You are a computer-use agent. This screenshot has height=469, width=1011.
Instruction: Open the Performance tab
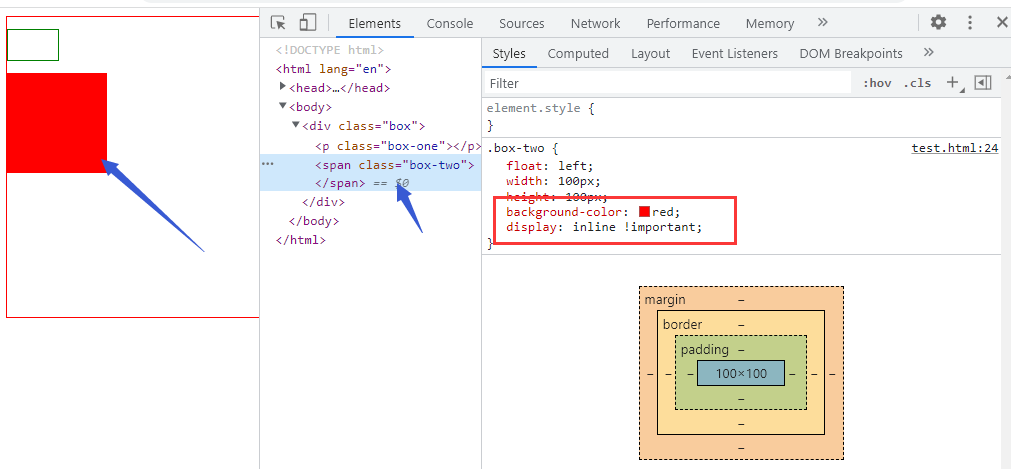pyautogui.click(x=683, y=24)
